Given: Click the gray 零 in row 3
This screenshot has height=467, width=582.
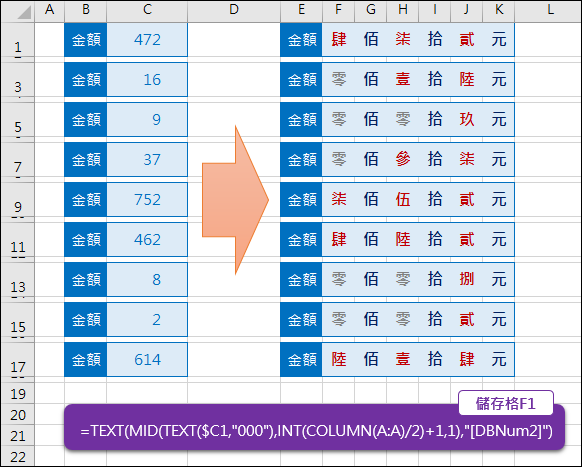Looking at the screenshot, I should coord(338,79).
